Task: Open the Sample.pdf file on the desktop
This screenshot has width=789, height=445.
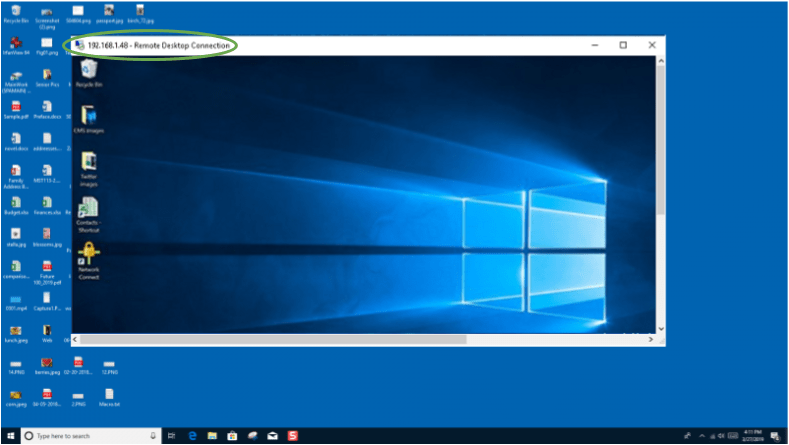Action: [x=16, y=110]
